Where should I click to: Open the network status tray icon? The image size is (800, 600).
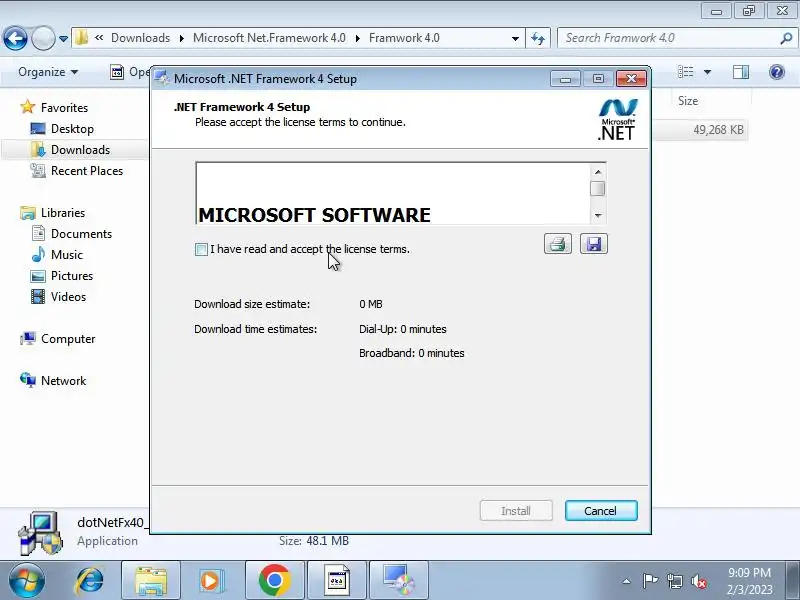[x=675, y=581]
